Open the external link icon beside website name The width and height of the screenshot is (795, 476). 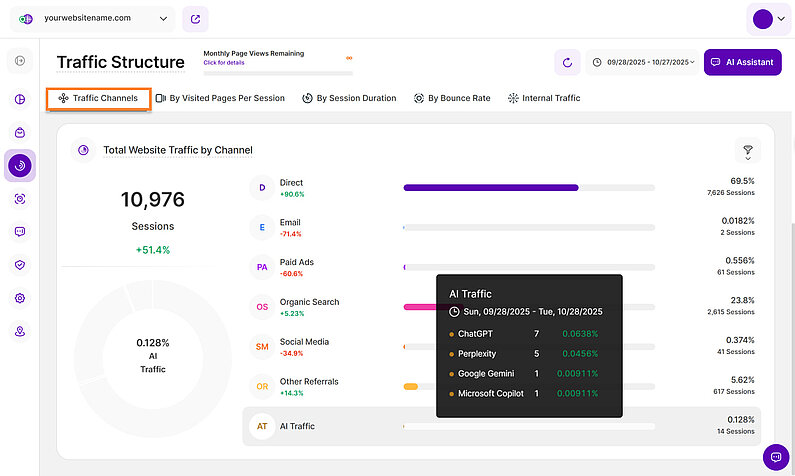pos(197,18)
